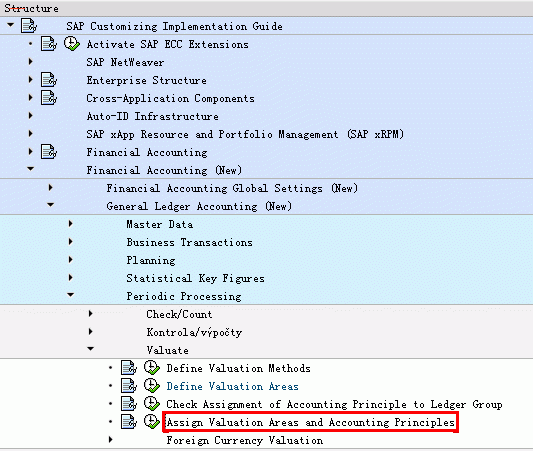Collapse the Financial Accounting (New) node

31,169
